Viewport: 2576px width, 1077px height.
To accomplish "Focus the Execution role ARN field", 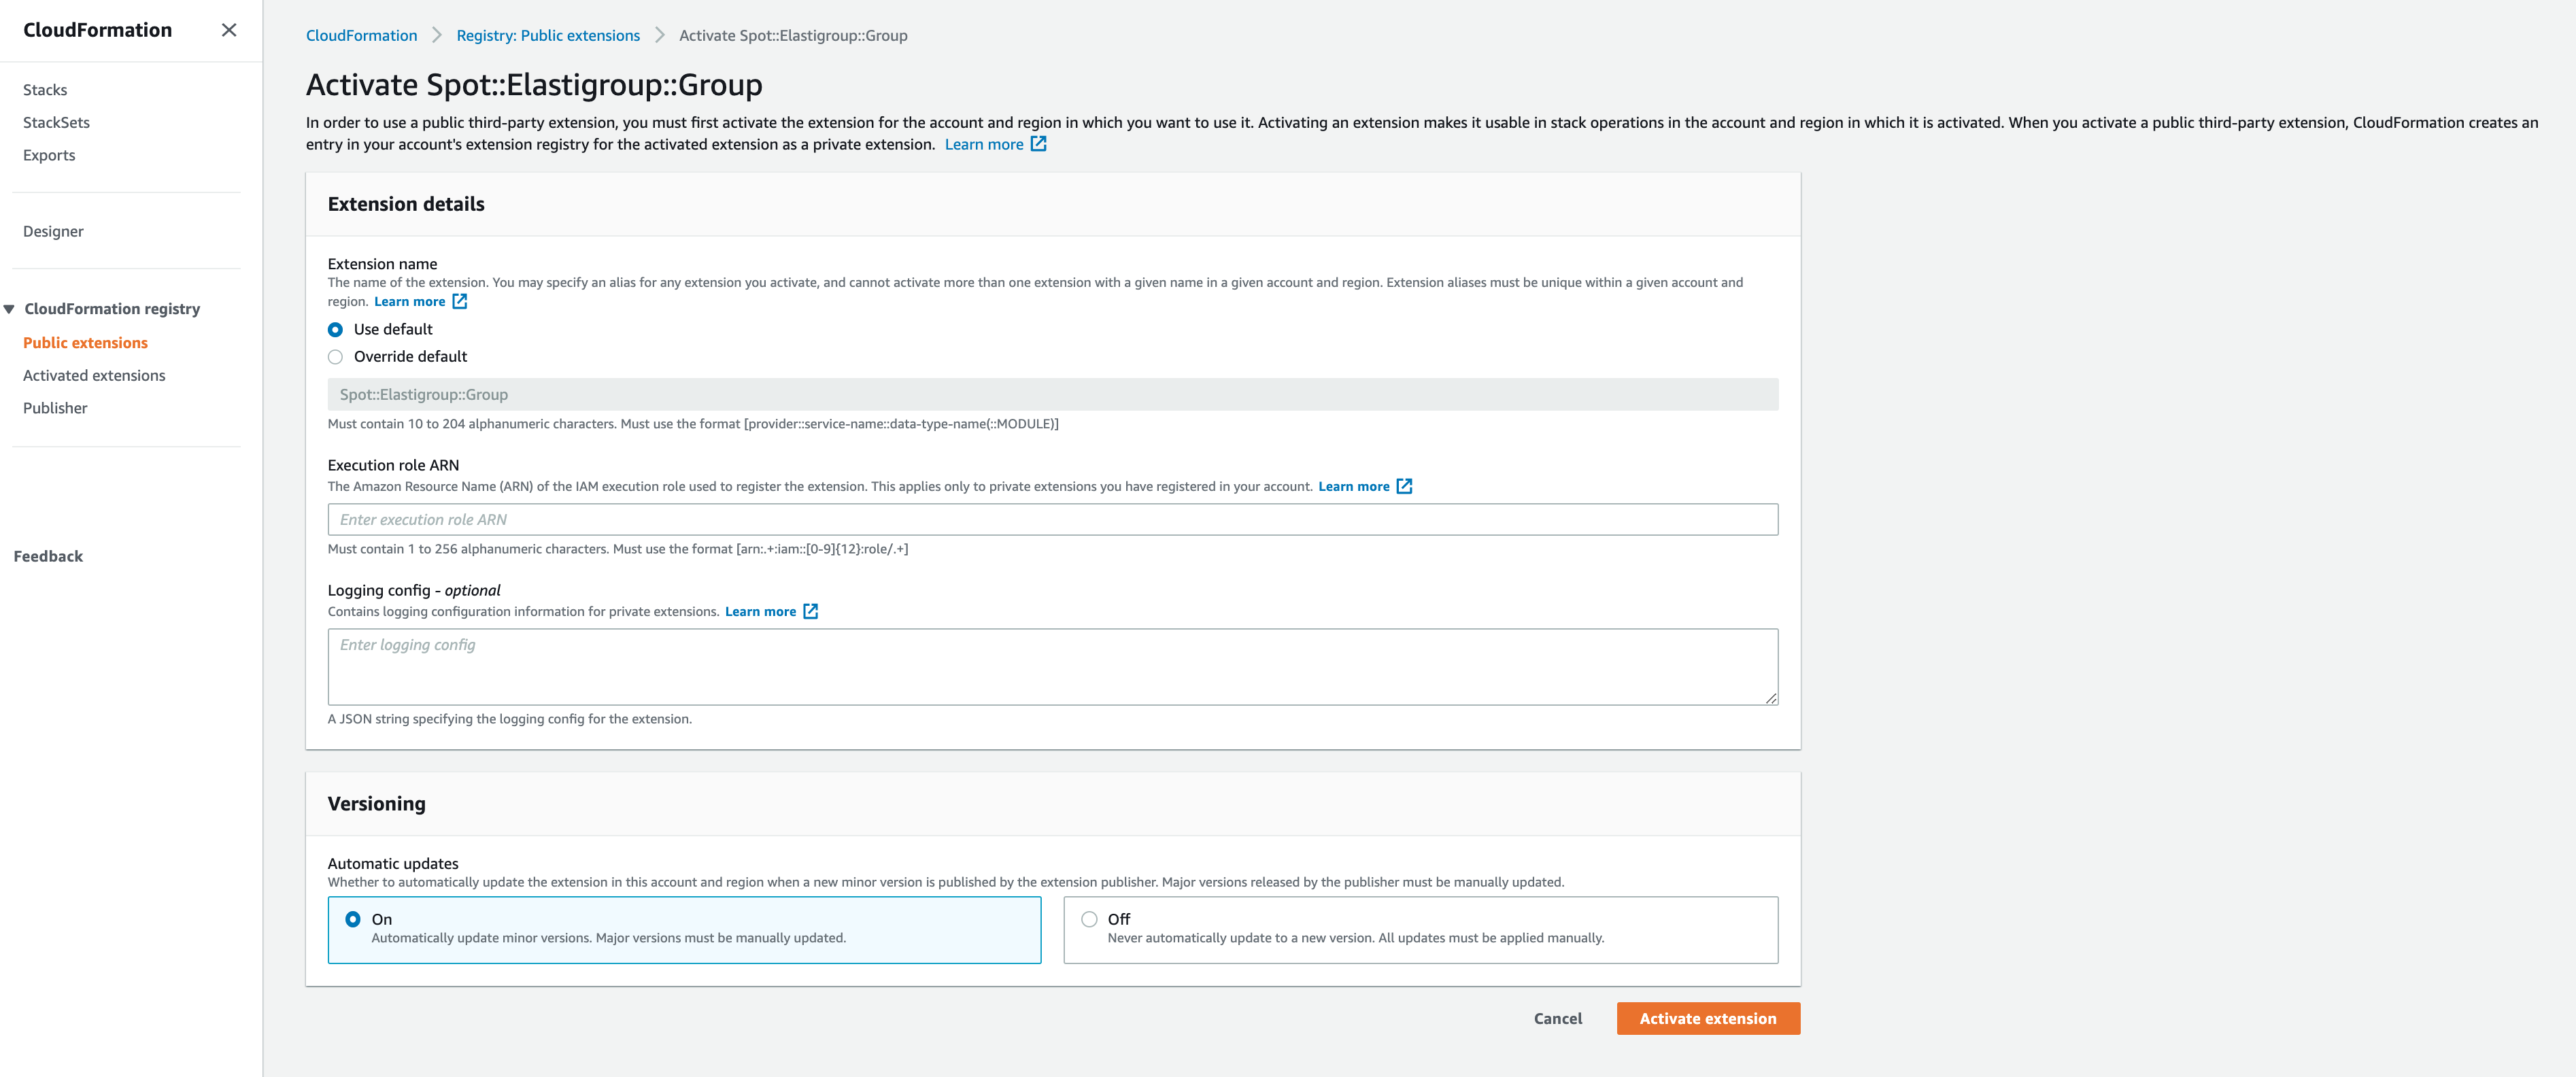I will click(x=1052, y=520).
